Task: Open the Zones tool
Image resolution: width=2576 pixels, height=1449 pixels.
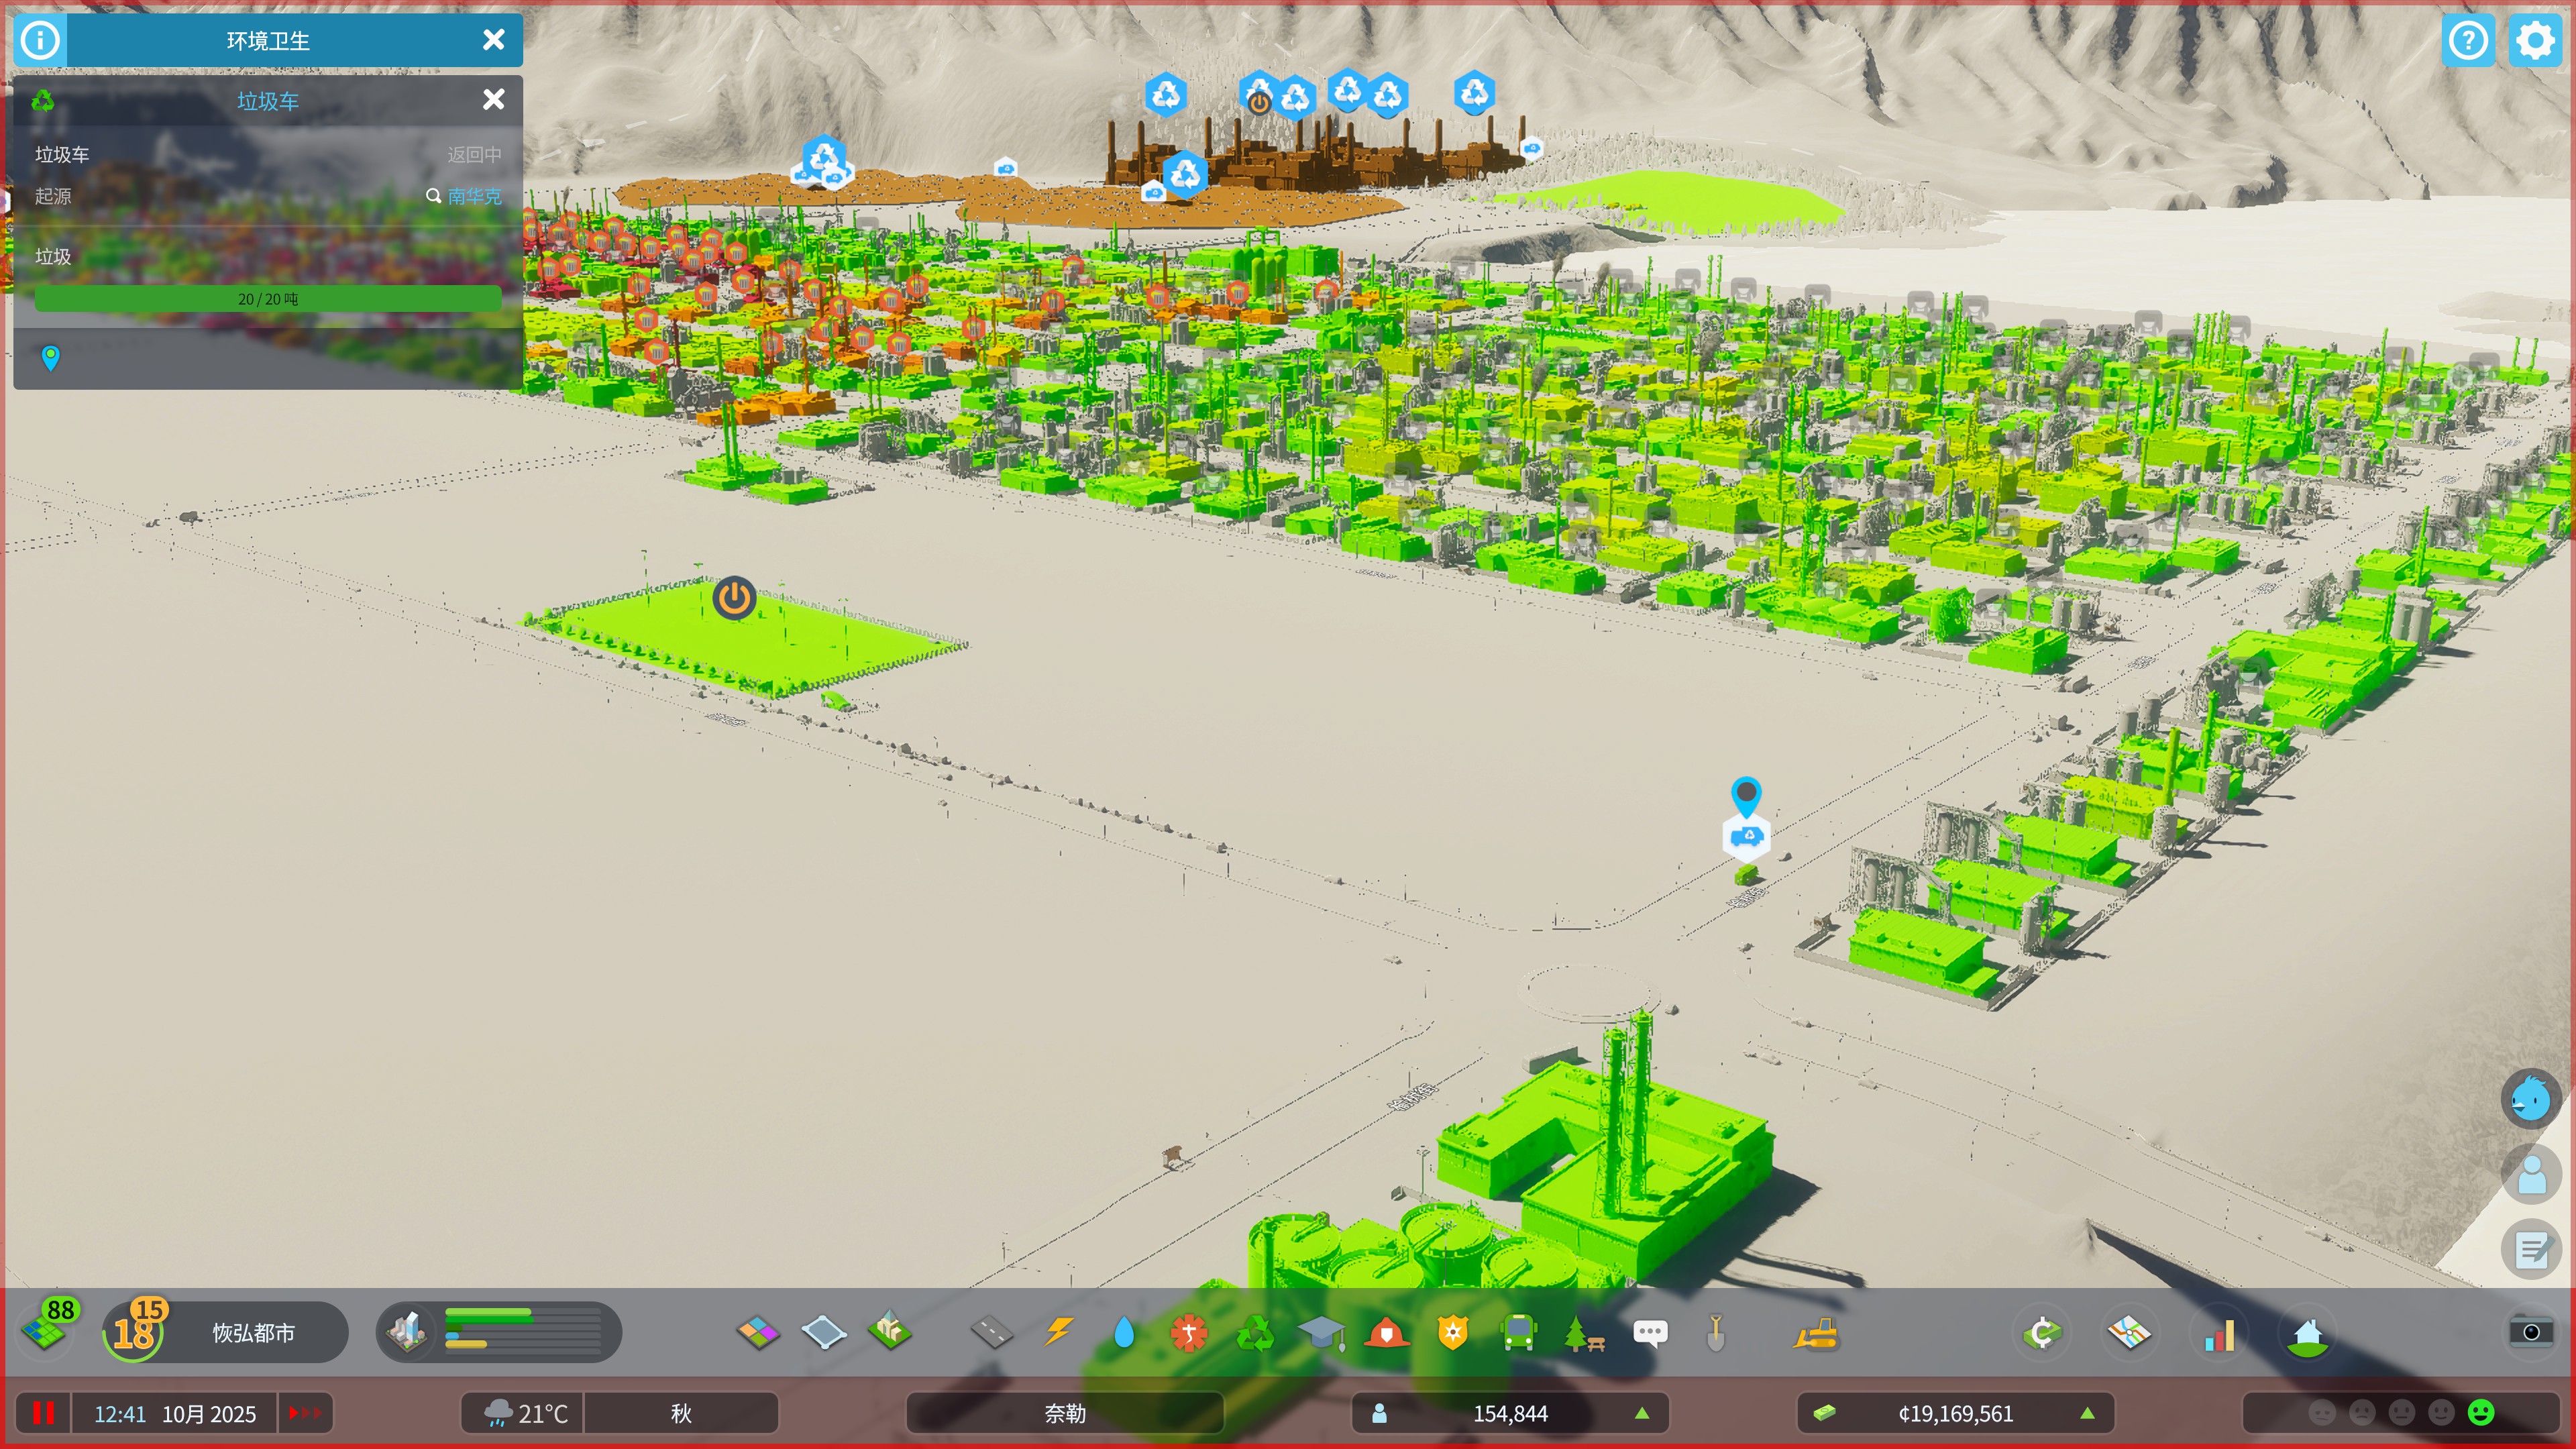Action: pyautogui.click(x=758, y=1333)
